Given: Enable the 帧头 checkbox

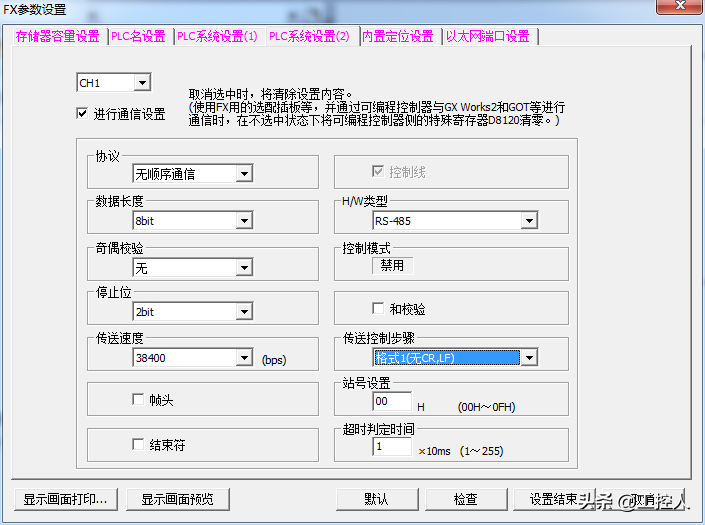Looking at the screenshot, I should tap(139, 399).
